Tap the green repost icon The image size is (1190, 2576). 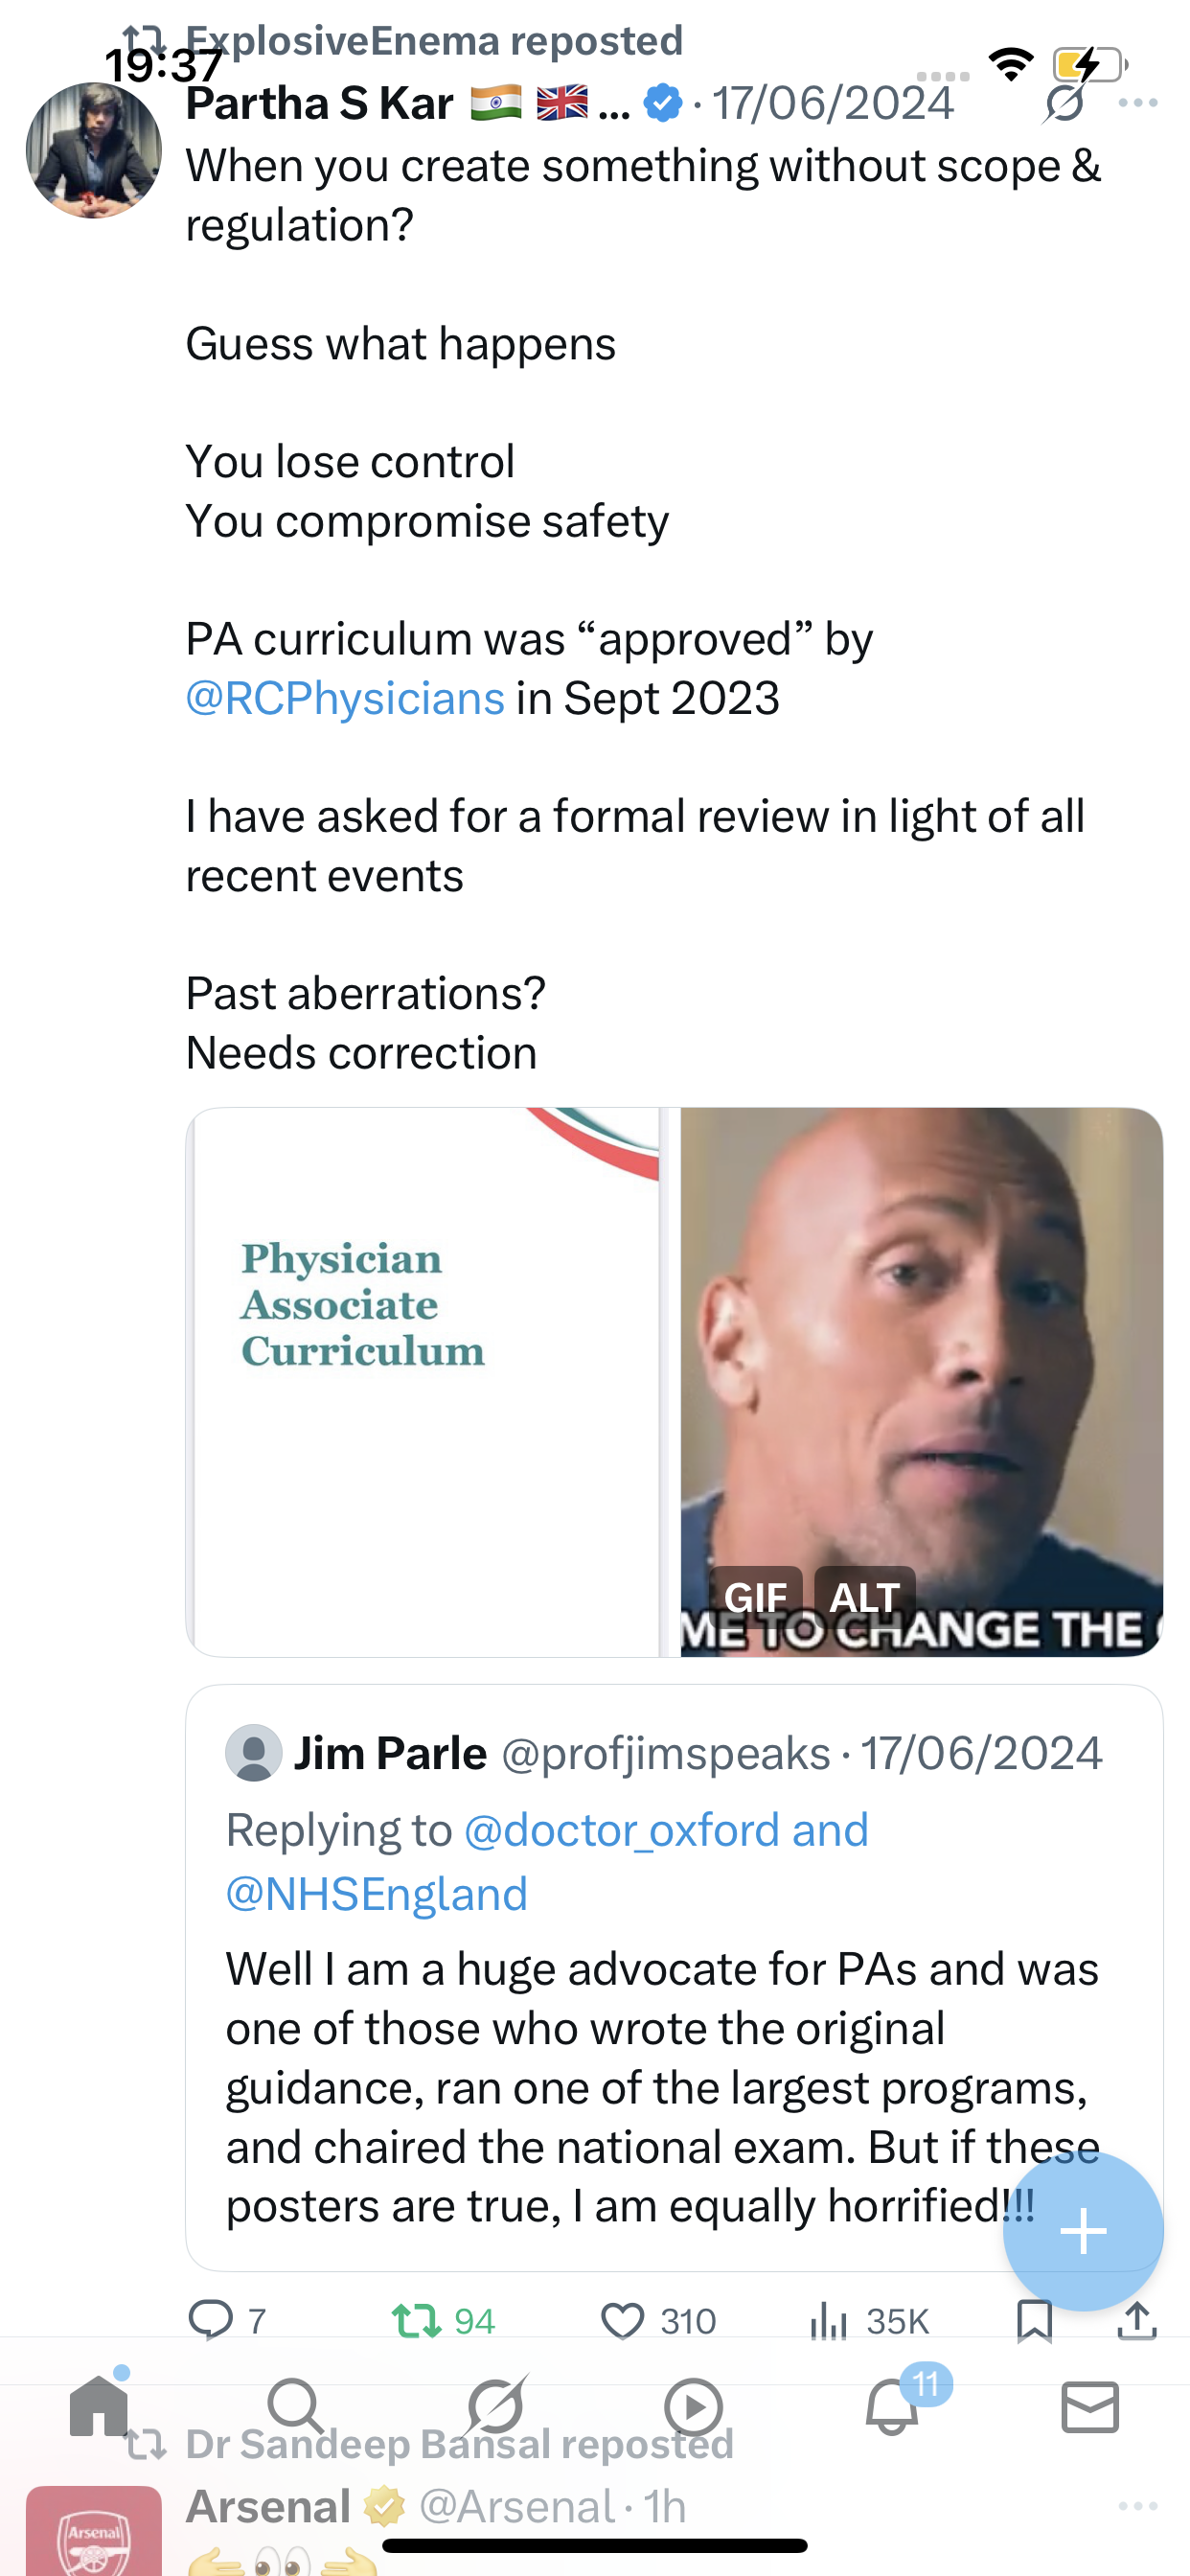point(416,2320)
